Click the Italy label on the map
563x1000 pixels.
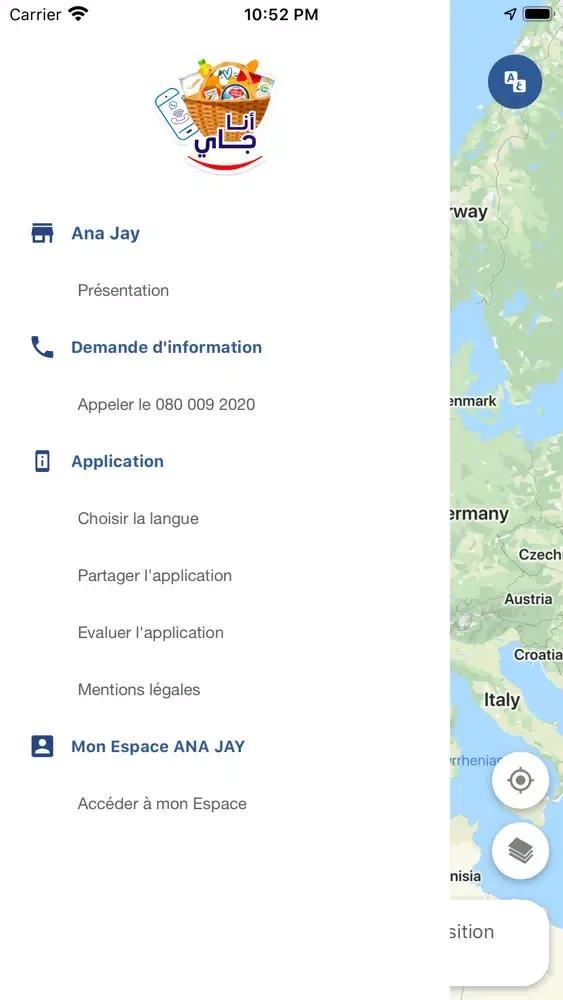pos(502,700)
